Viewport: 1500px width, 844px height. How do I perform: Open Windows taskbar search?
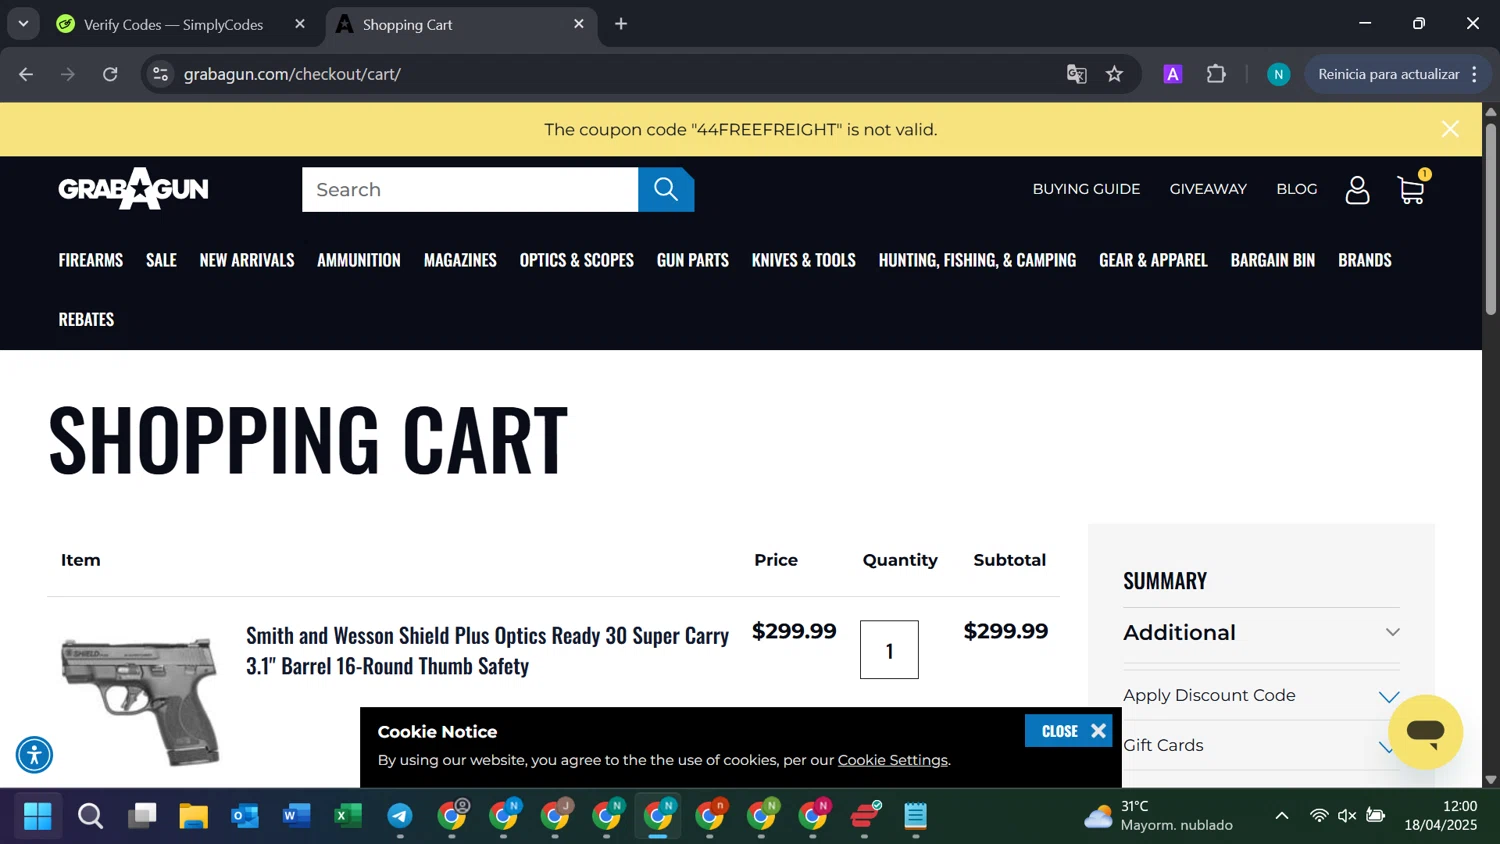90,817
